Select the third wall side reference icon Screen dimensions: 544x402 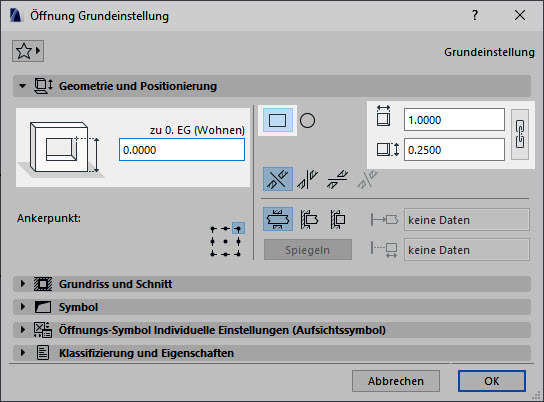pyautogui.click(x=338, y=219)
